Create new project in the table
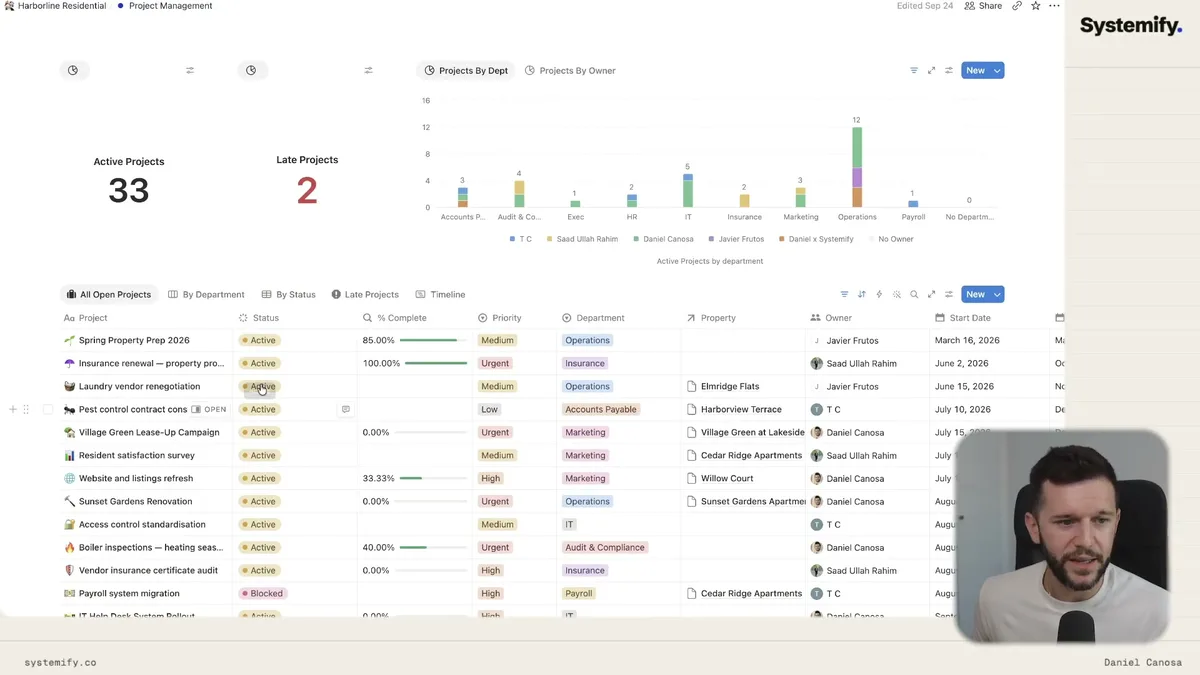Viewport: 1200px width, 675px height. pyautogui.click(x=975, y=294)
